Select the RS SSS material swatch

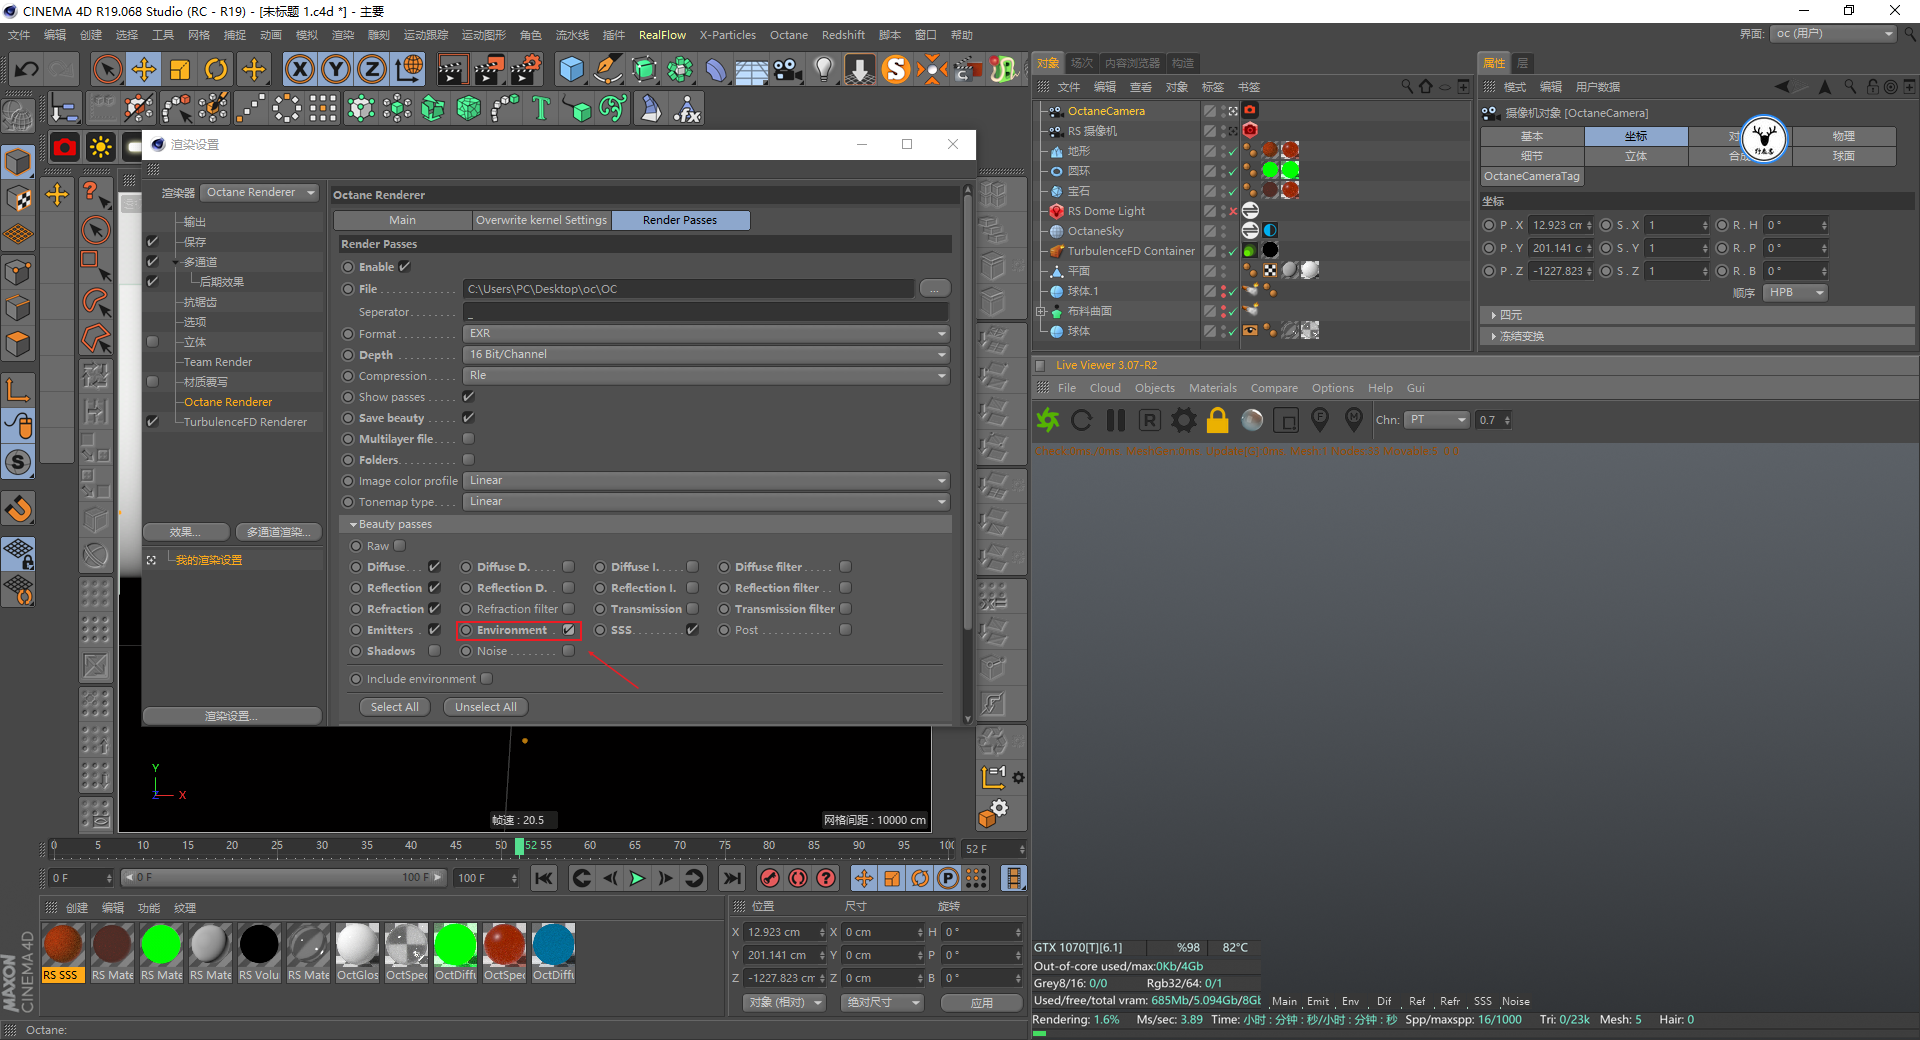pos(62,953)
